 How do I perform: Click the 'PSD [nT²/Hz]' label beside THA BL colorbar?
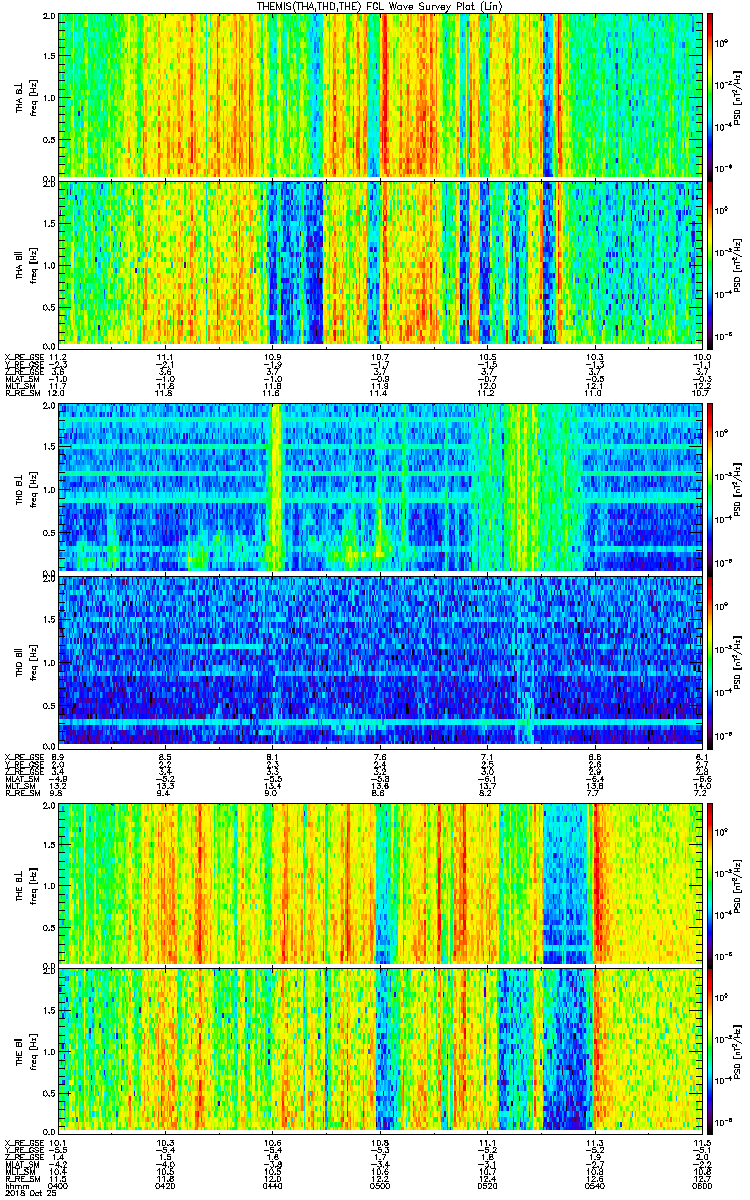[x=737, y=96]
